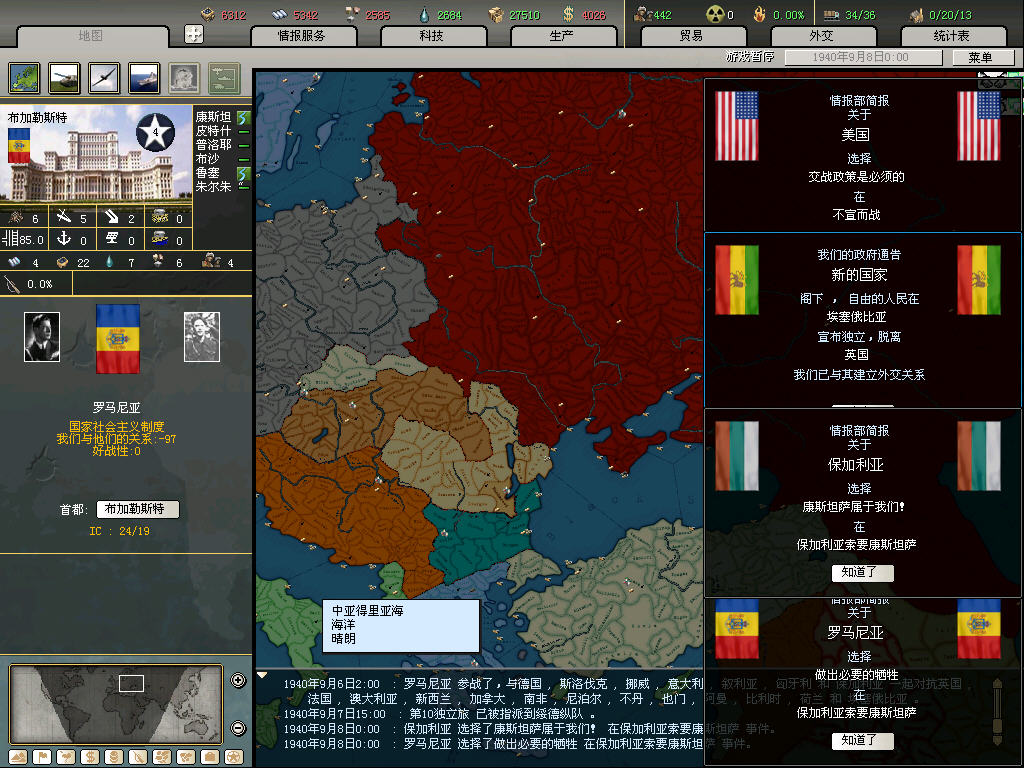Zoom in on the minimap
Viewport: 1024px width, 768px height.
[238, 680]
